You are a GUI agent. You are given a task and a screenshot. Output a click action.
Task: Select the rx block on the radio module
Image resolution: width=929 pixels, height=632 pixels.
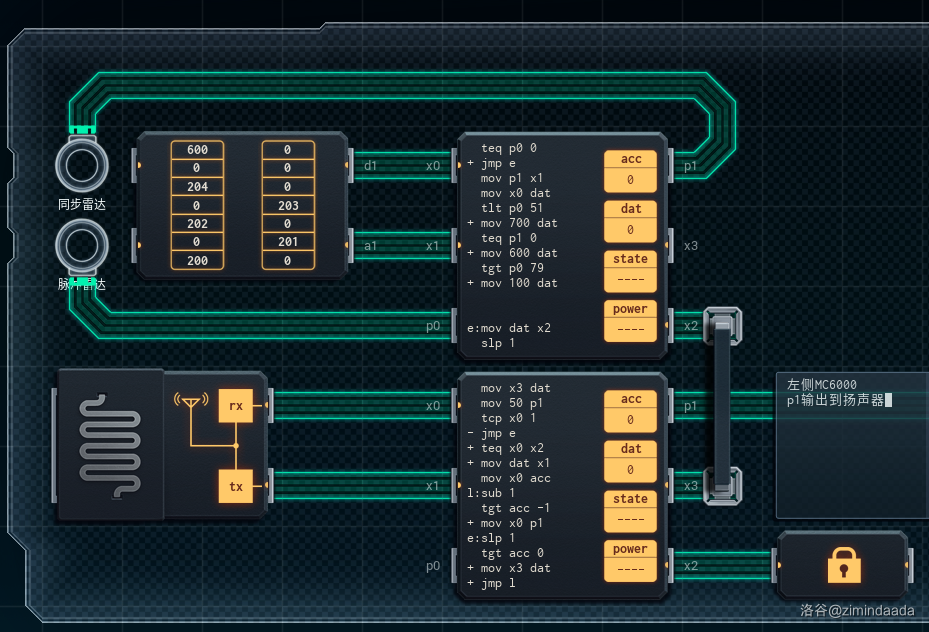point(236,406)
